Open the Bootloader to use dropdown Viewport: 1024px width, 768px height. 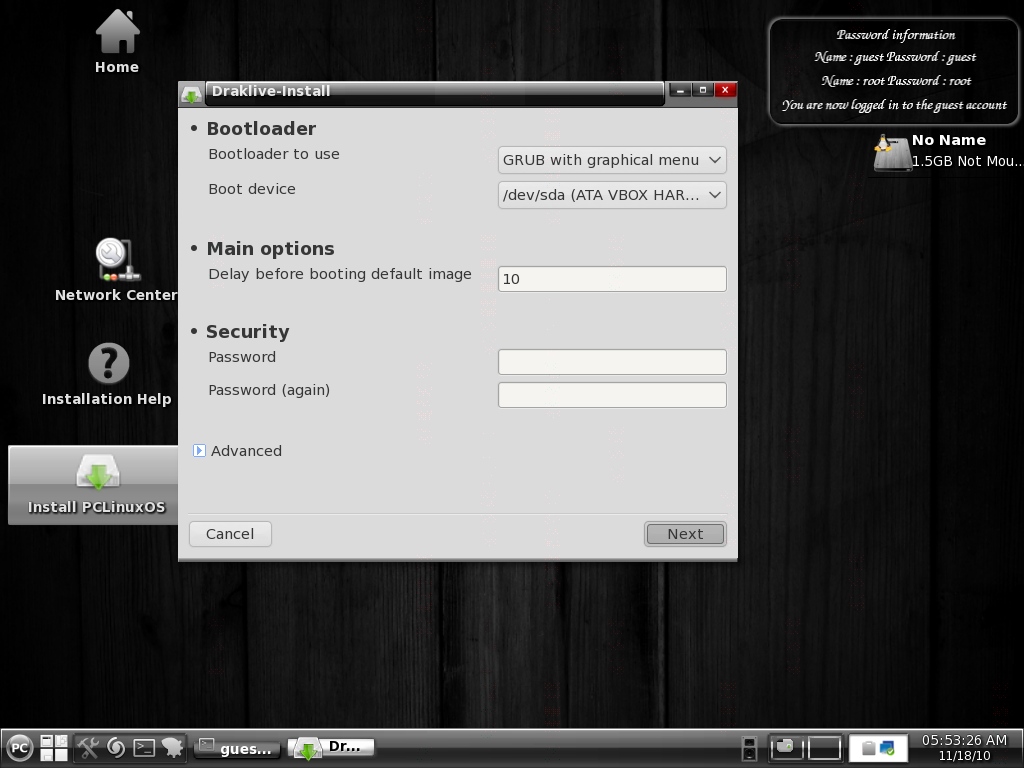pos(611,160)
